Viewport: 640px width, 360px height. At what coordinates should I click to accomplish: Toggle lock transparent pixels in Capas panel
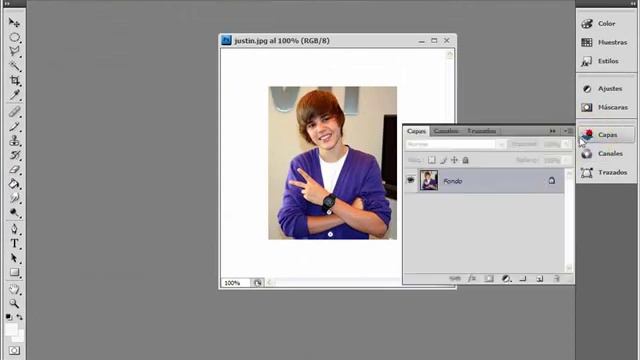coord(431,160)
